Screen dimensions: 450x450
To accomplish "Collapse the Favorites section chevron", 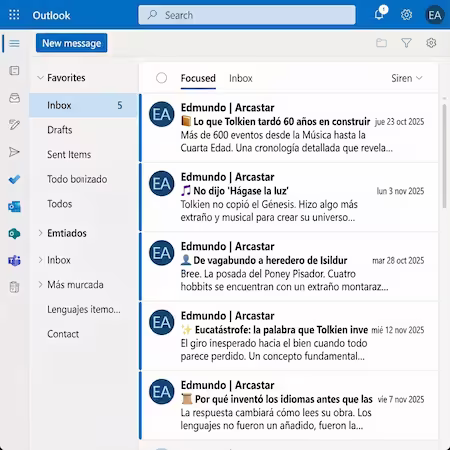I will pyautogui.click(x=40, y=78).
